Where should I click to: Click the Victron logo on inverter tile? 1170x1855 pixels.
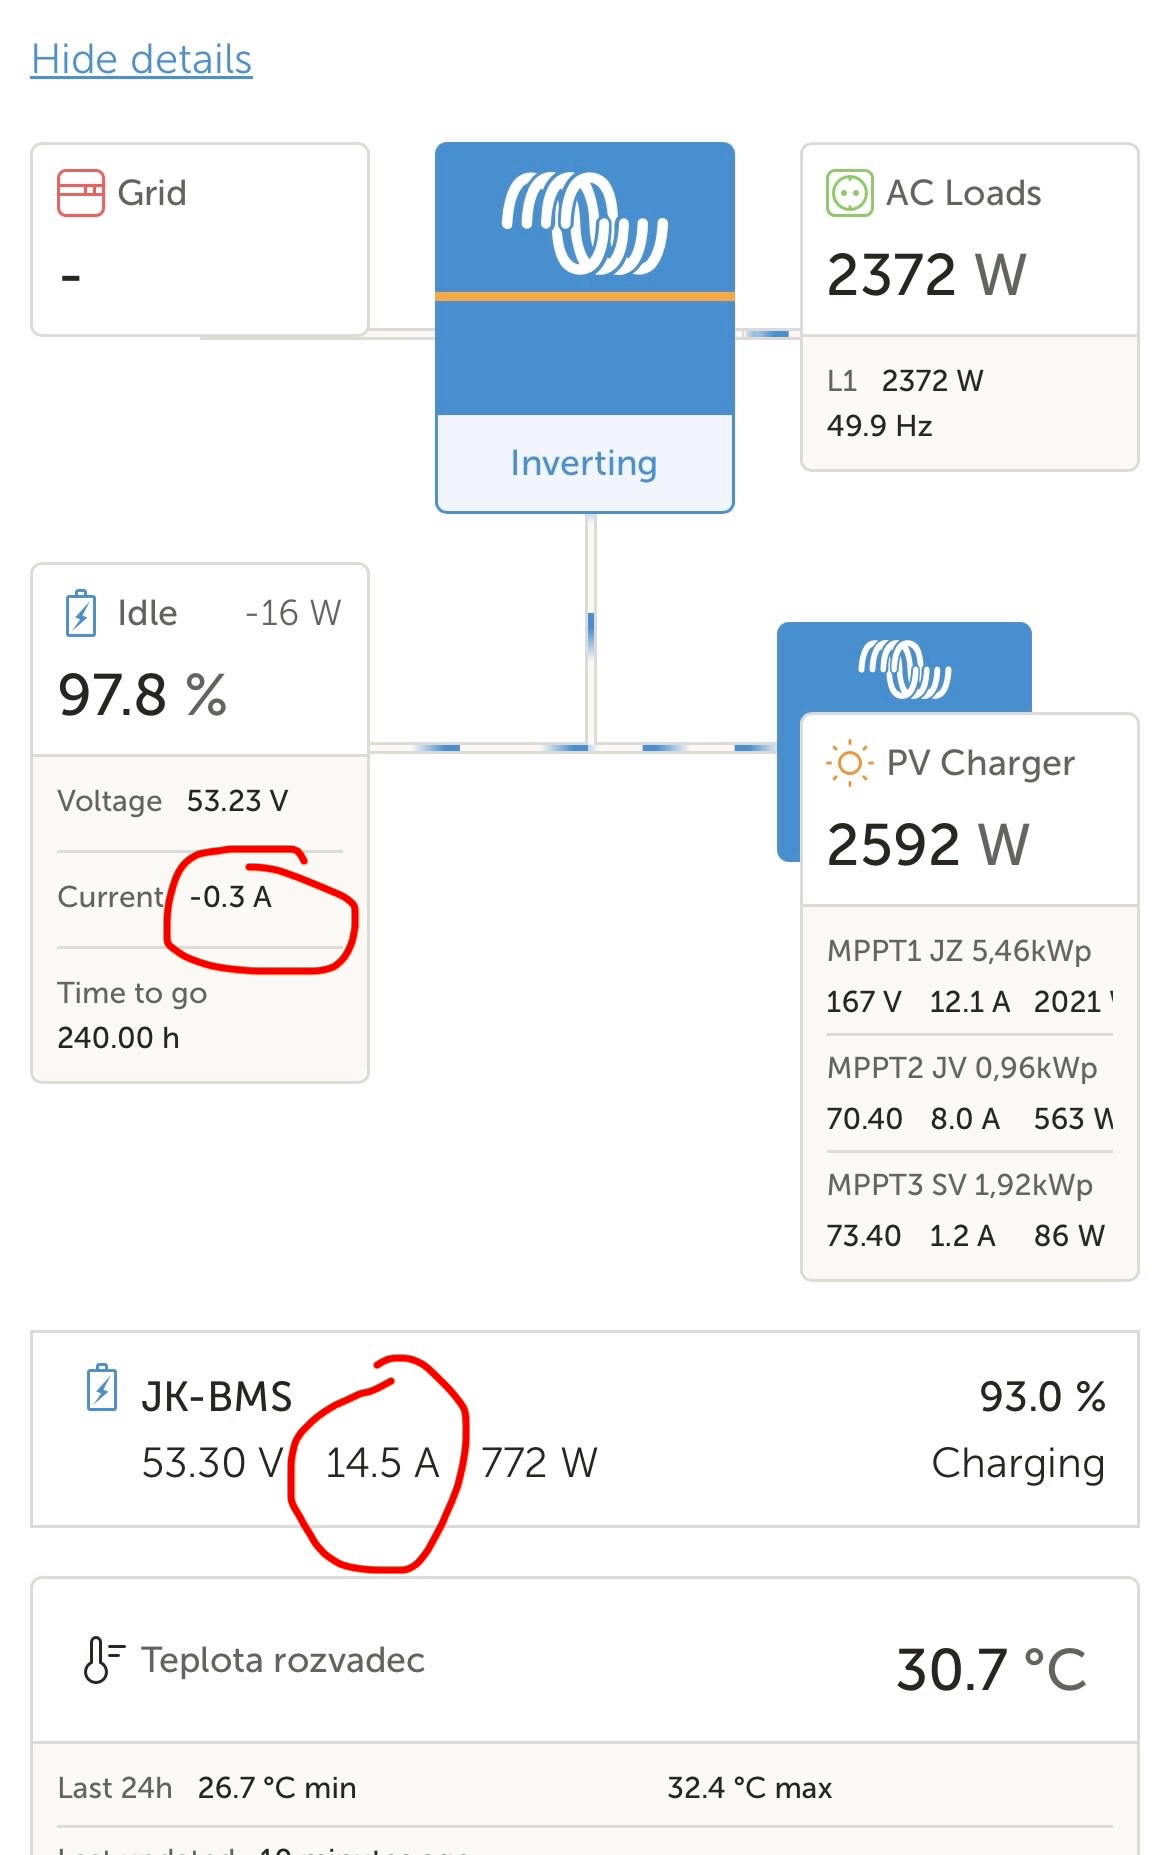584,223
